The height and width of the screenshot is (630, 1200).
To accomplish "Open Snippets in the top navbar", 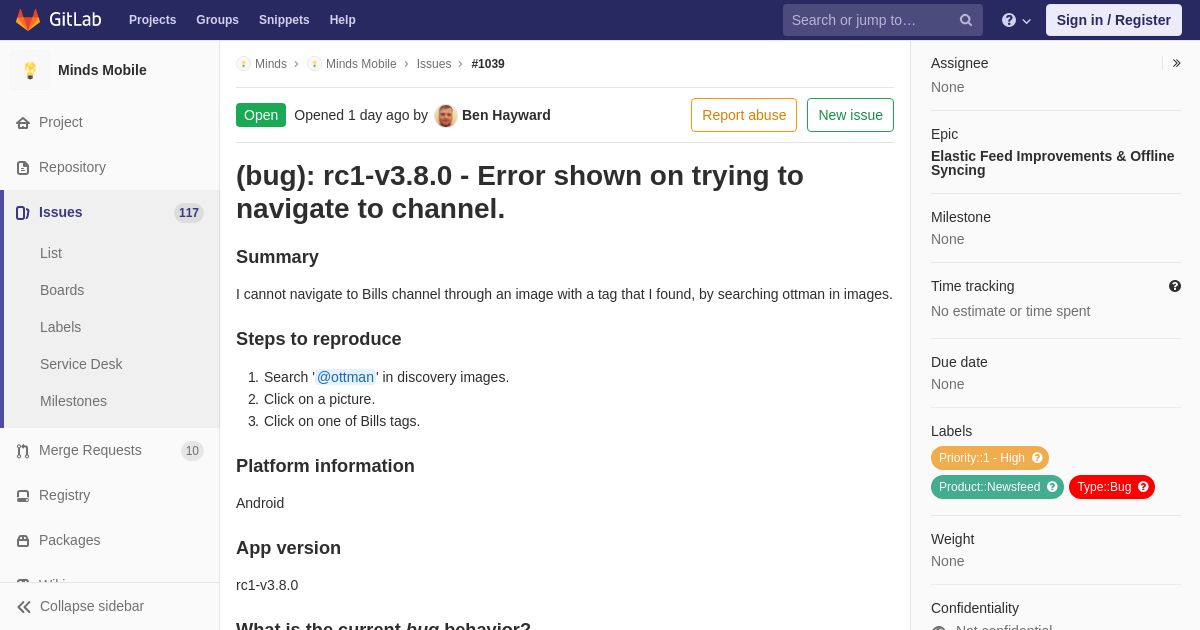I will [x=284, y=20].
